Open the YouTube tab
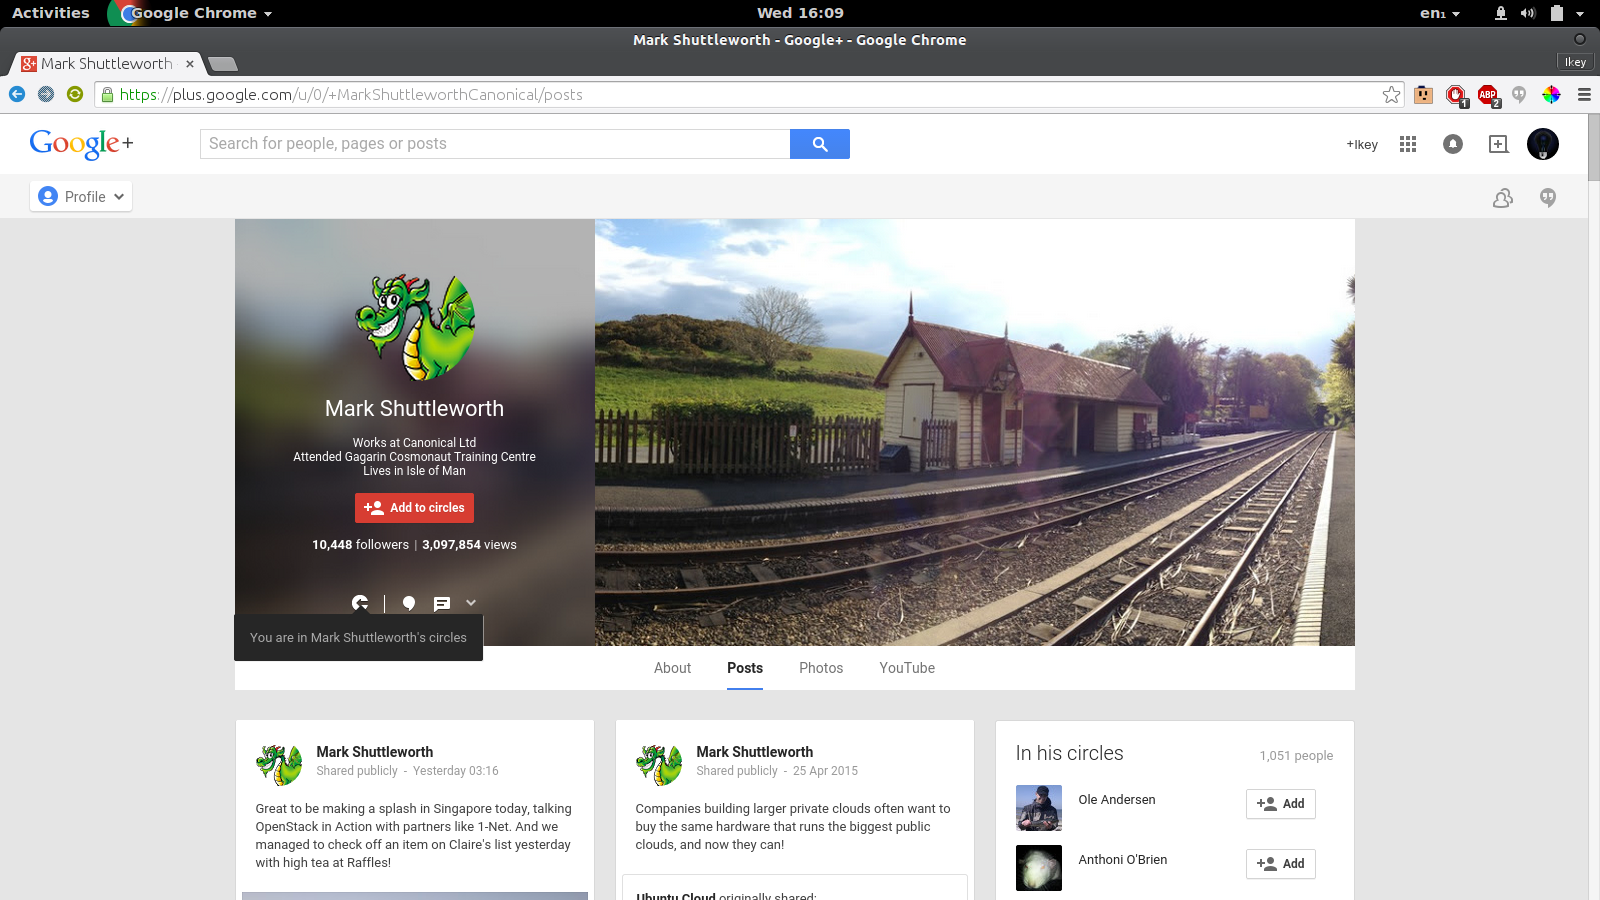 point(907,668)
